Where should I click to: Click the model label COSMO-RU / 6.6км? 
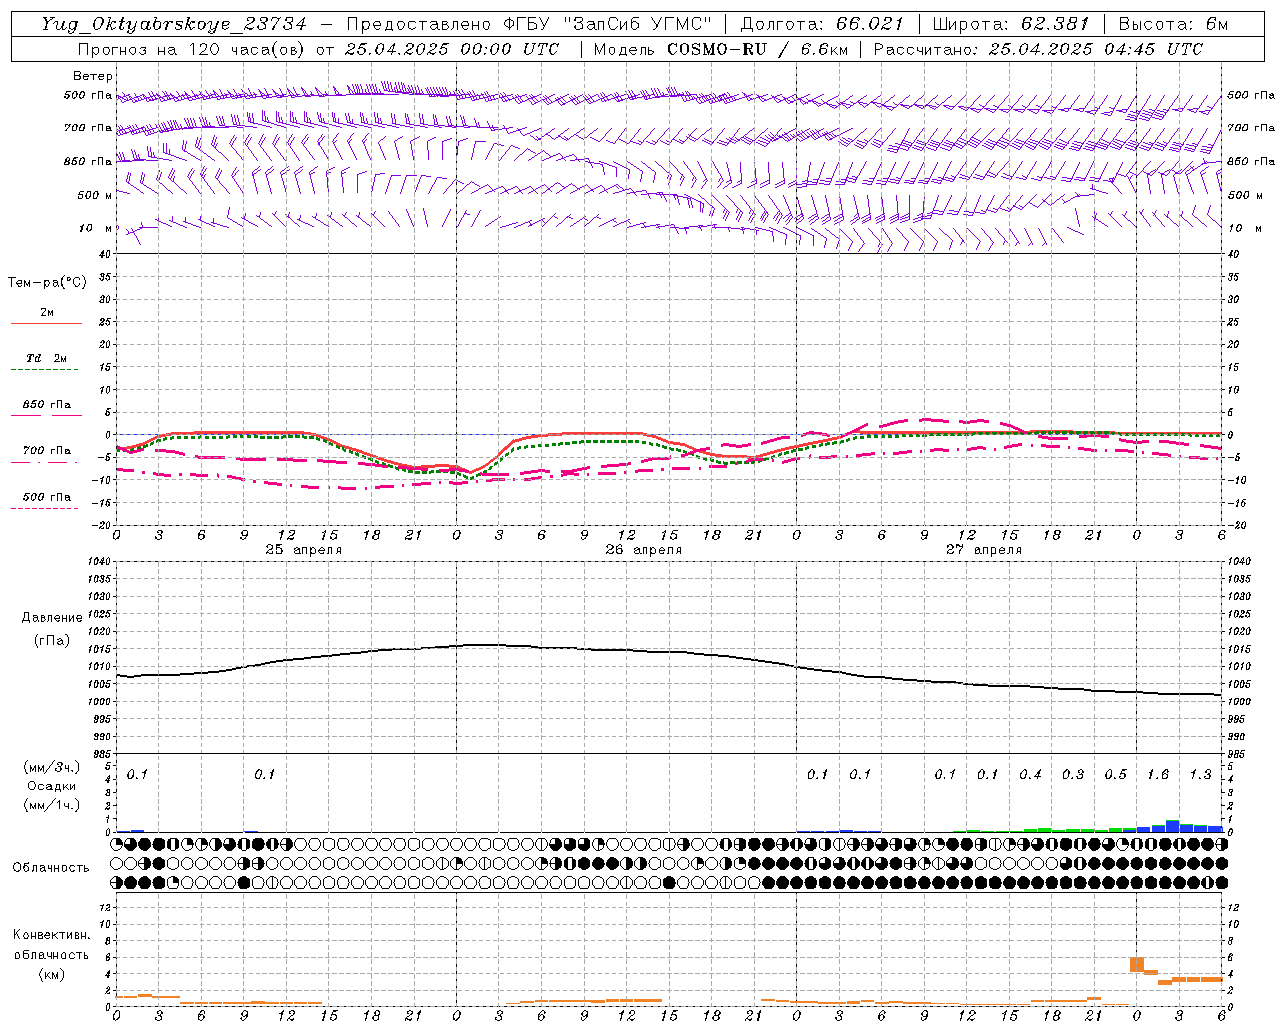pos(756,49)
